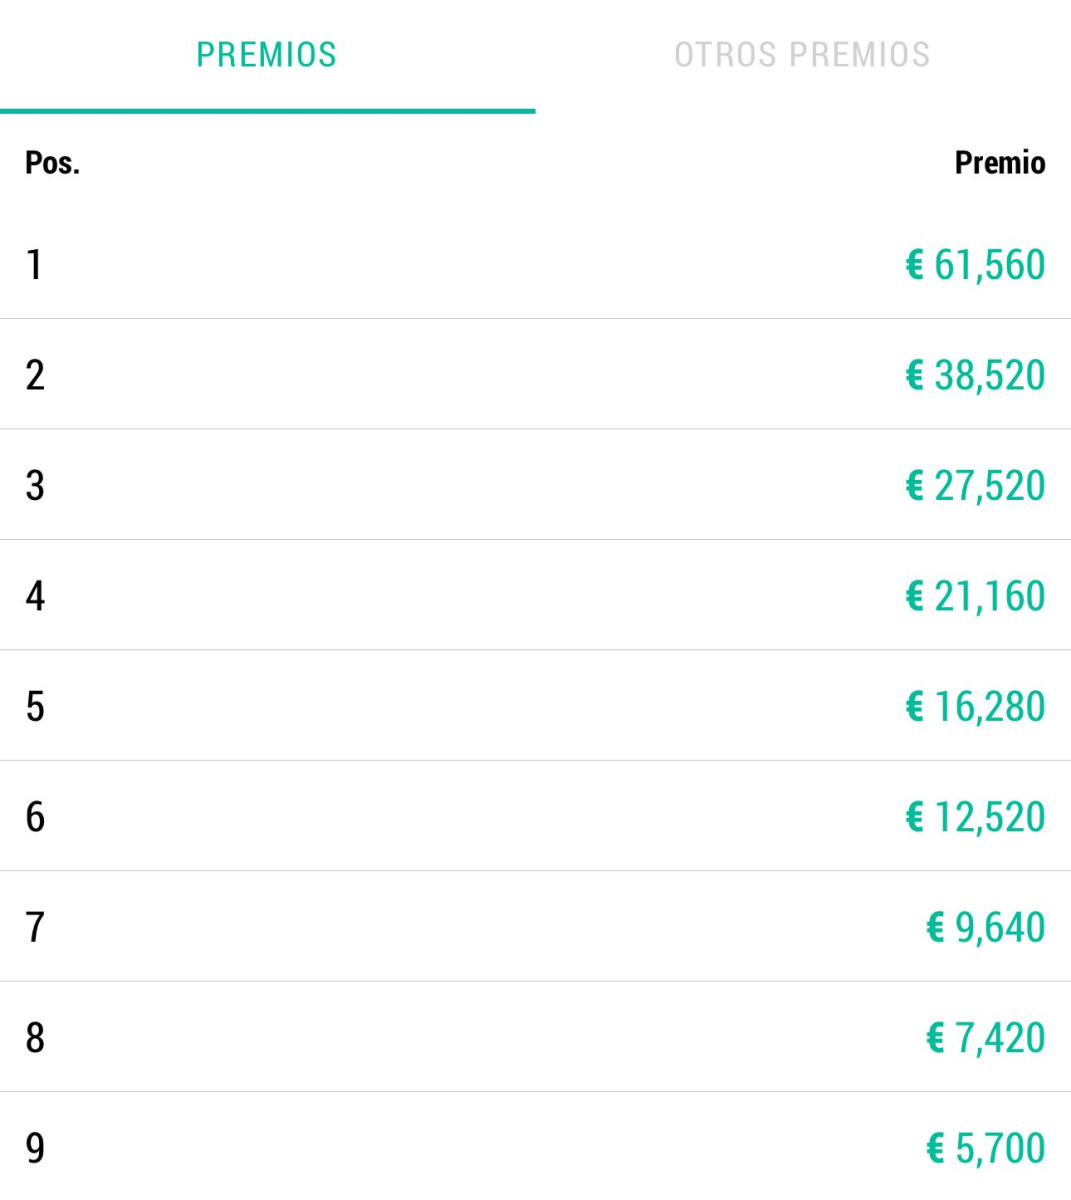Select the position 9 row number

(35, 1148)
